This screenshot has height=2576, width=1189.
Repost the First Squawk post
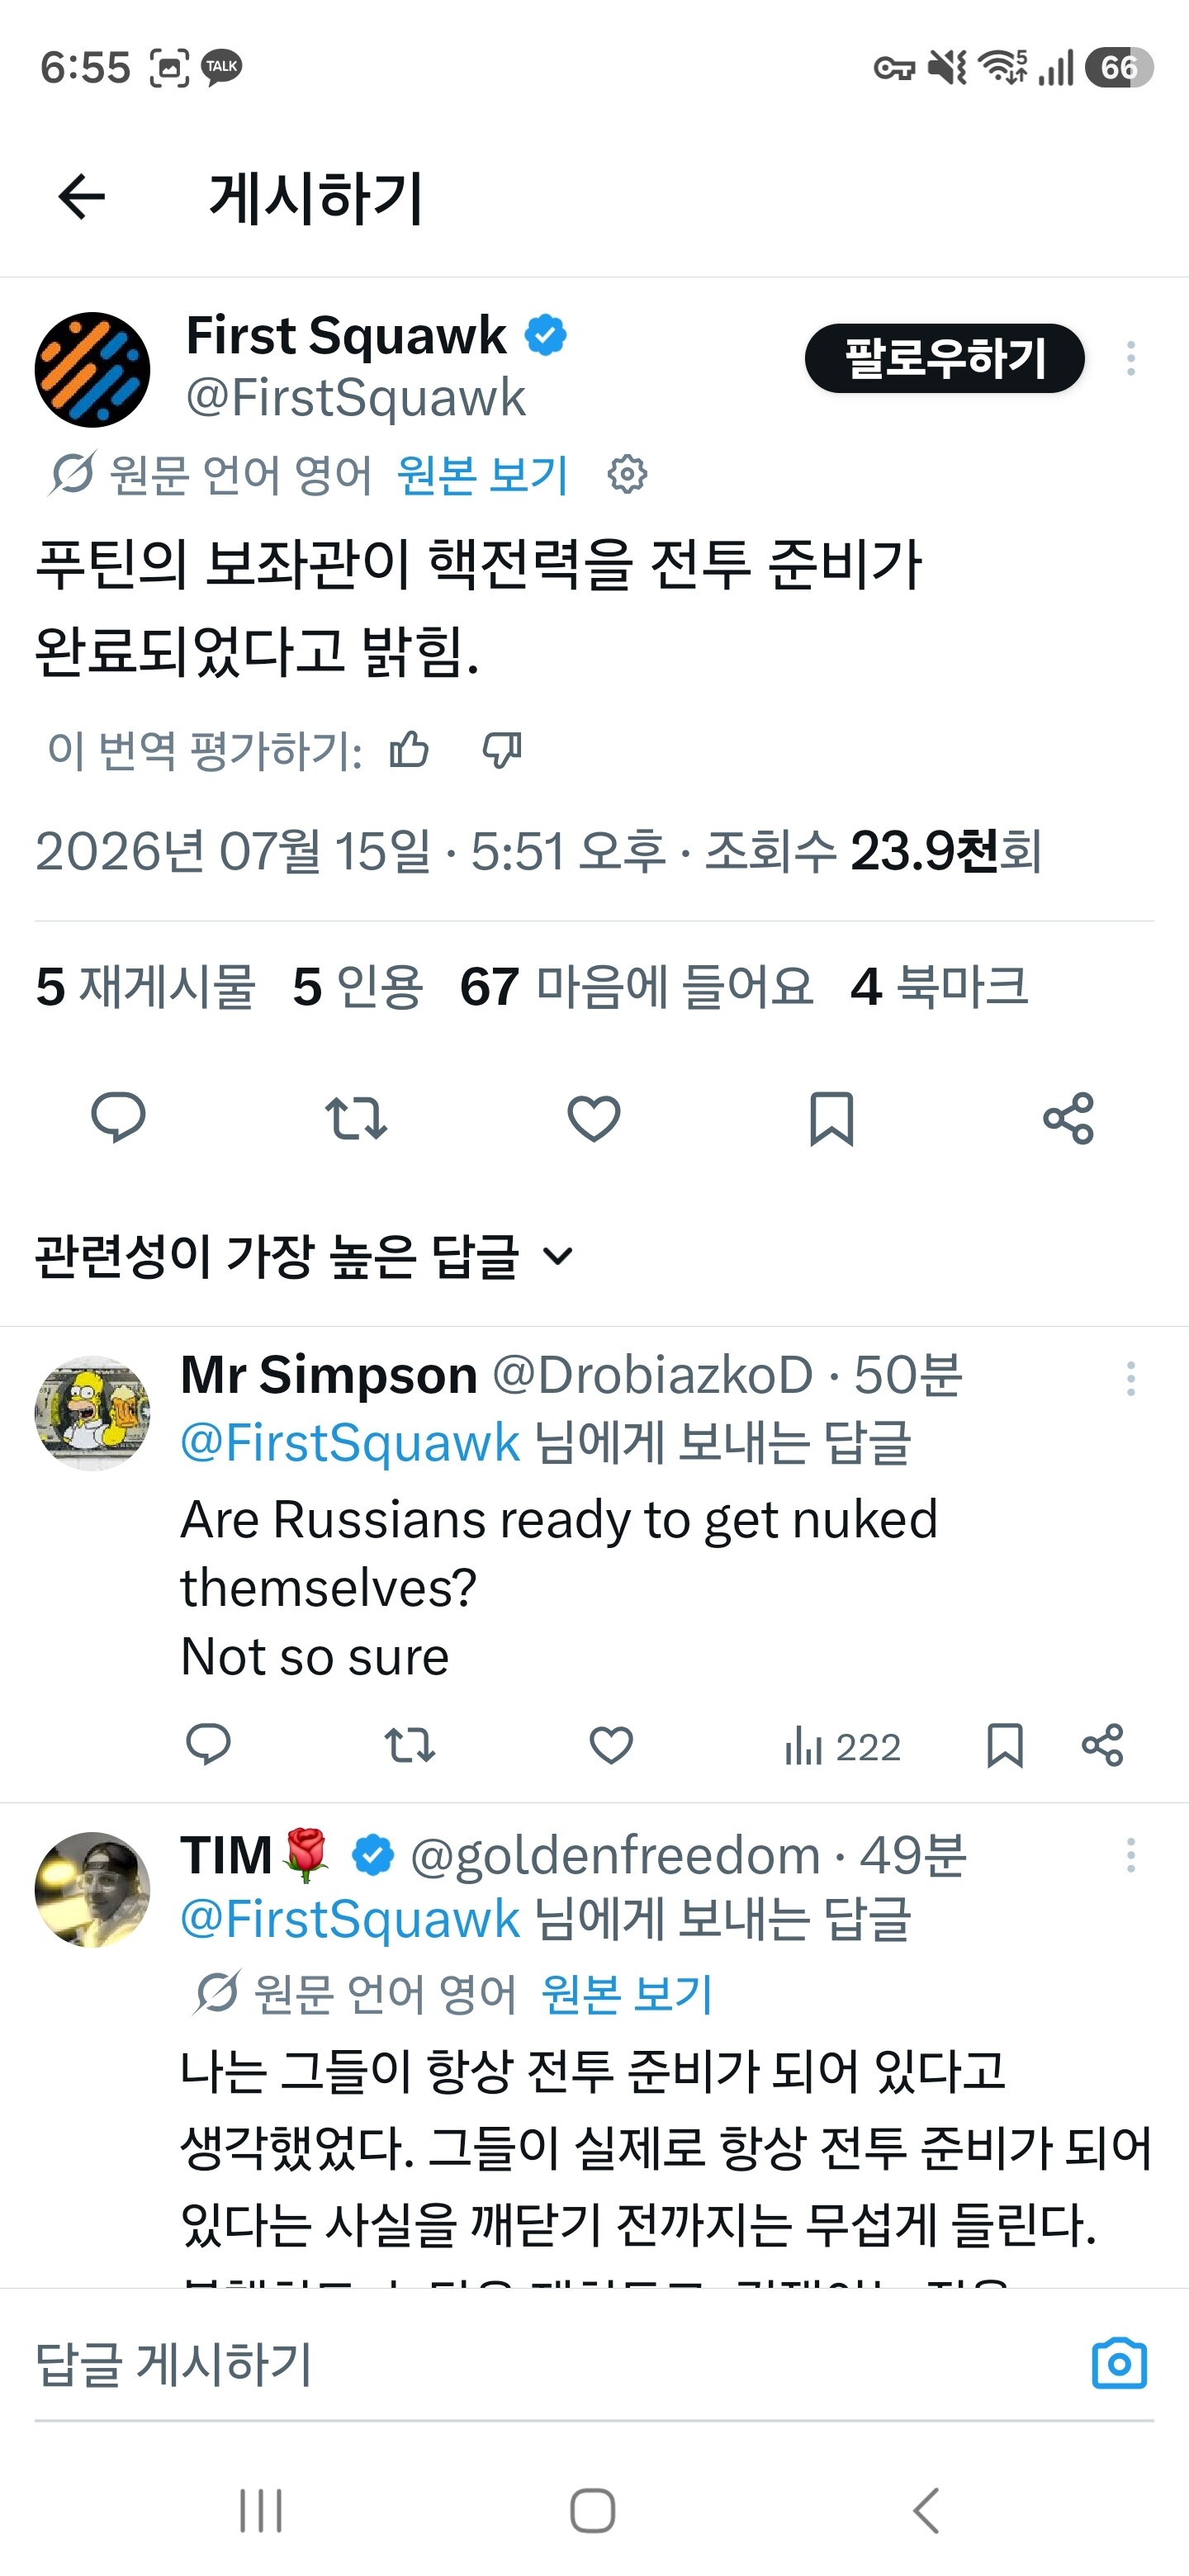click(x=356, y=1118)
